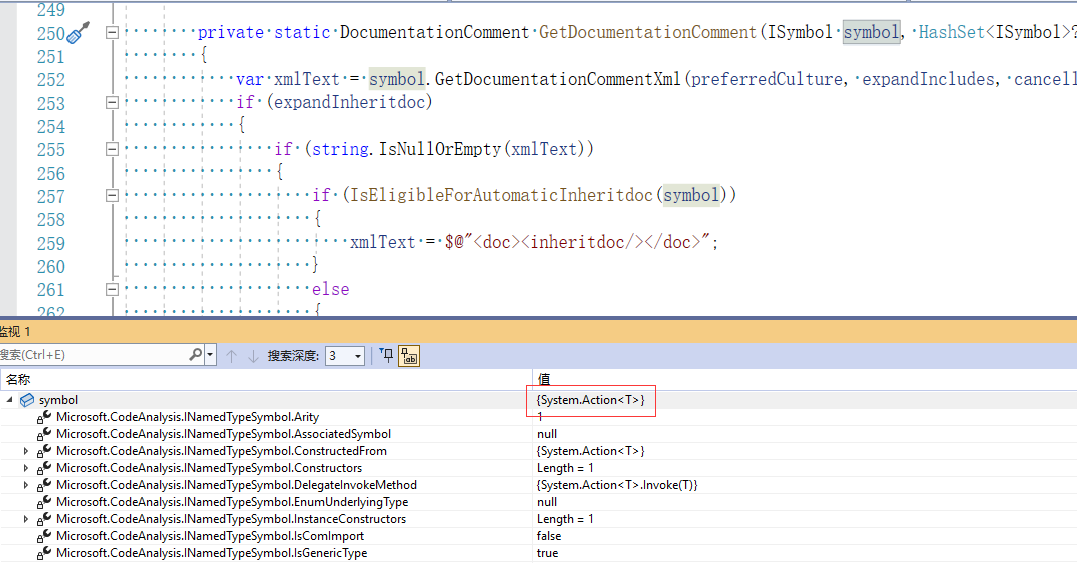Select the EnumUnderlyingType property row
Viewport: 1077px width, 563px height.
coord(538,502)
